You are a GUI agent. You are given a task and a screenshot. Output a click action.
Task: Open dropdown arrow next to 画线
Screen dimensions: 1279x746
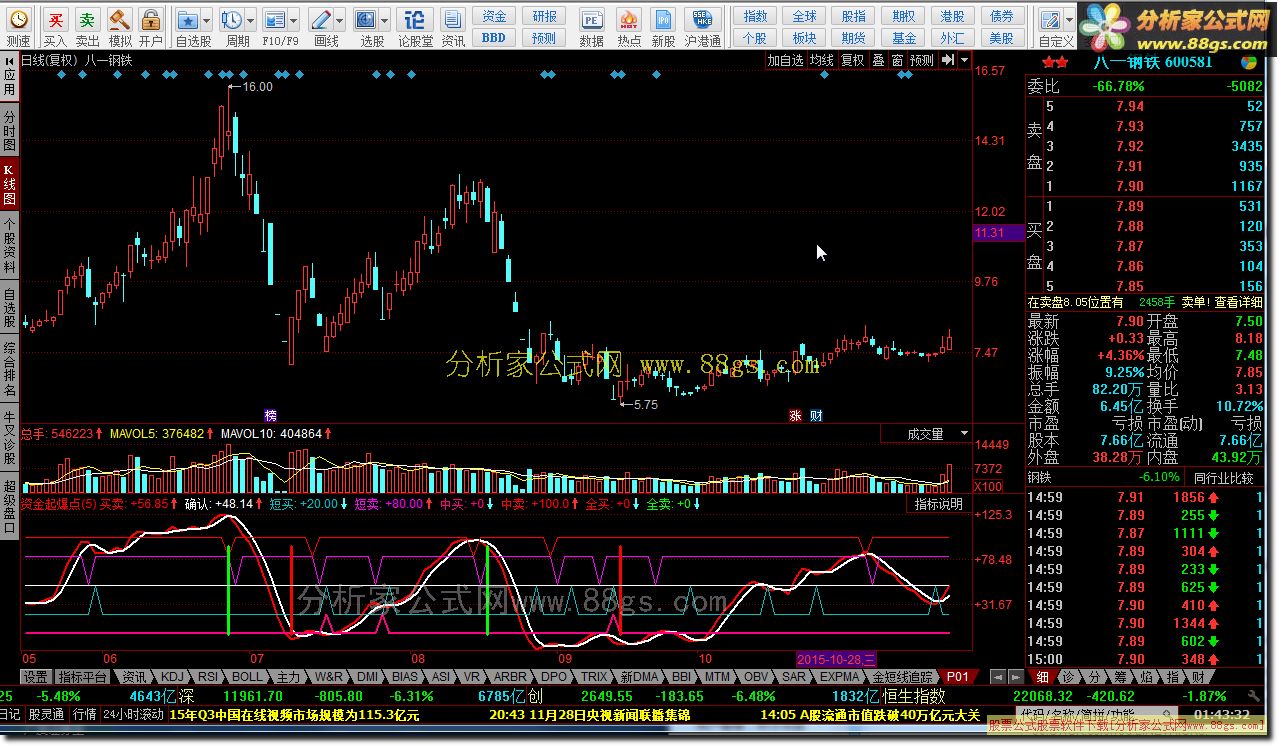(x=340, y=20)
